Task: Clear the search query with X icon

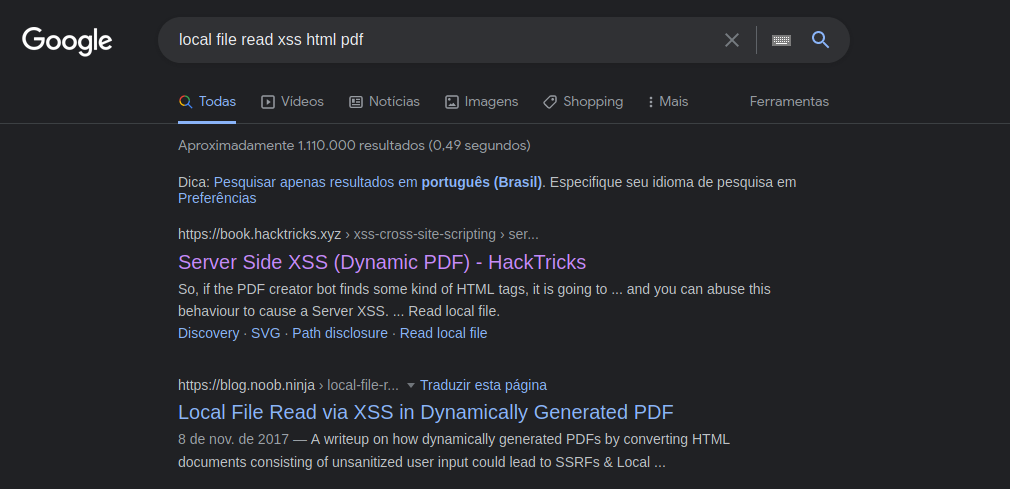Action: pos(732,40)
